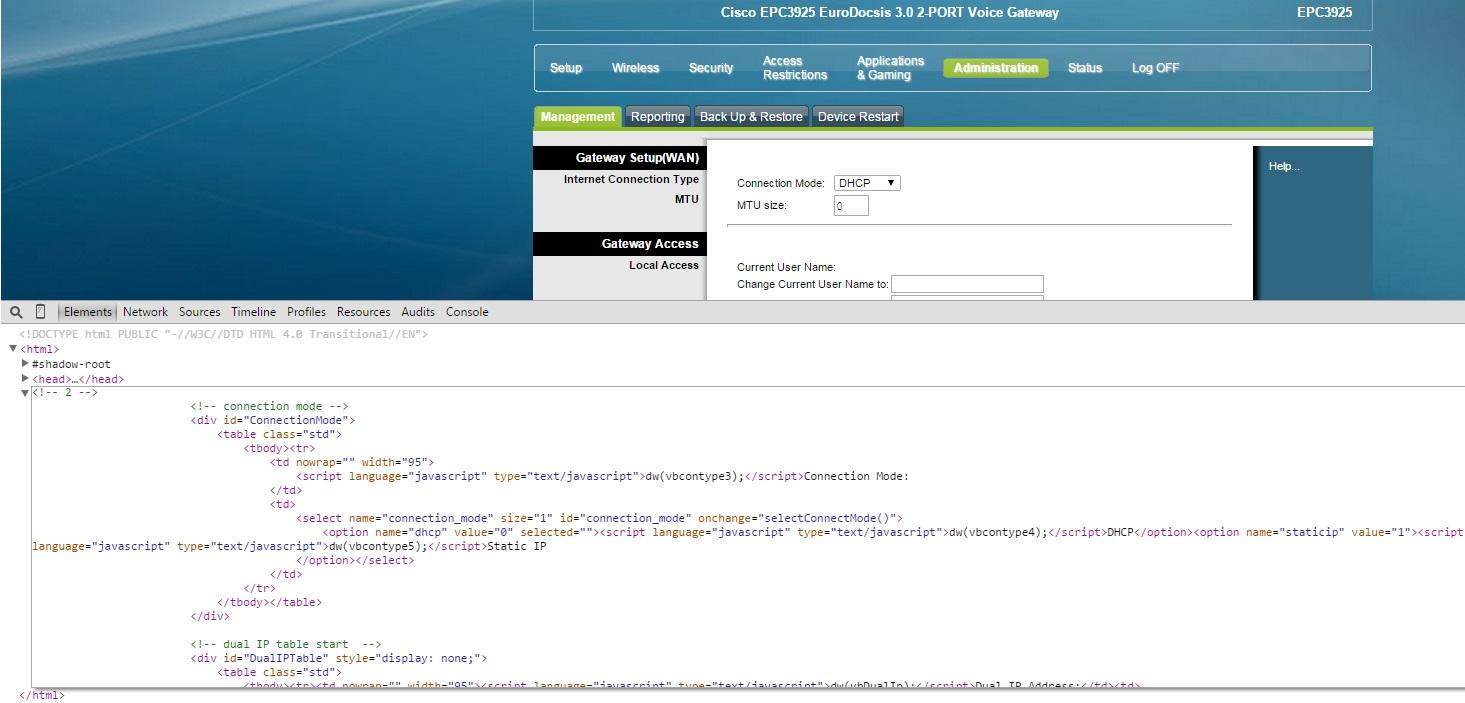Select the div id="ConnectionMode" line

pos(273,420)
